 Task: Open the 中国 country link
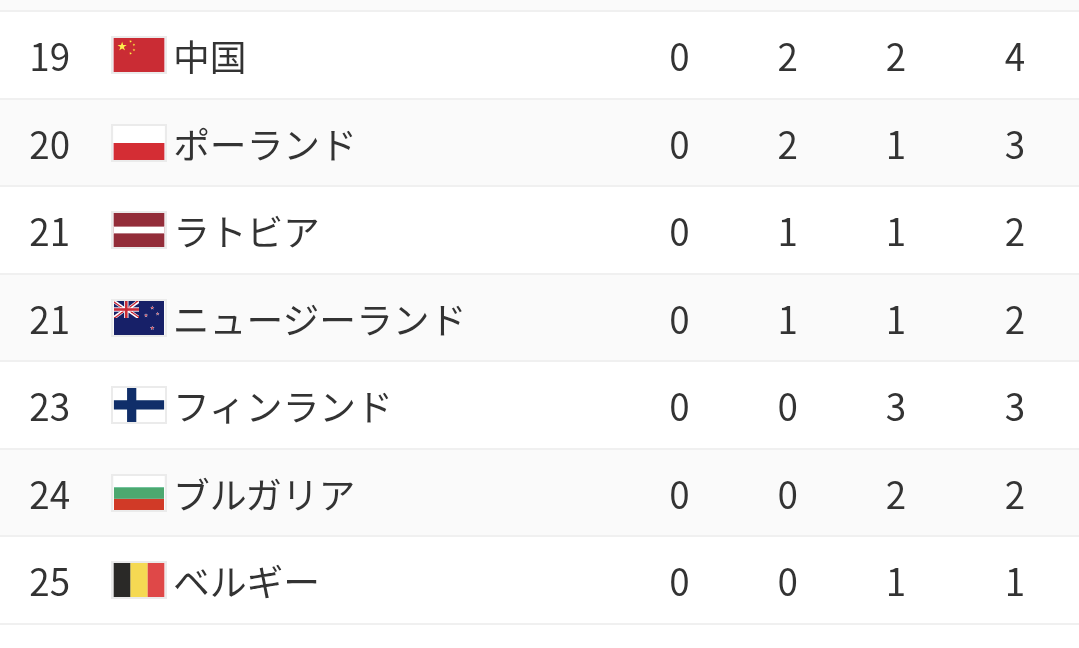(x=210, y=57)
